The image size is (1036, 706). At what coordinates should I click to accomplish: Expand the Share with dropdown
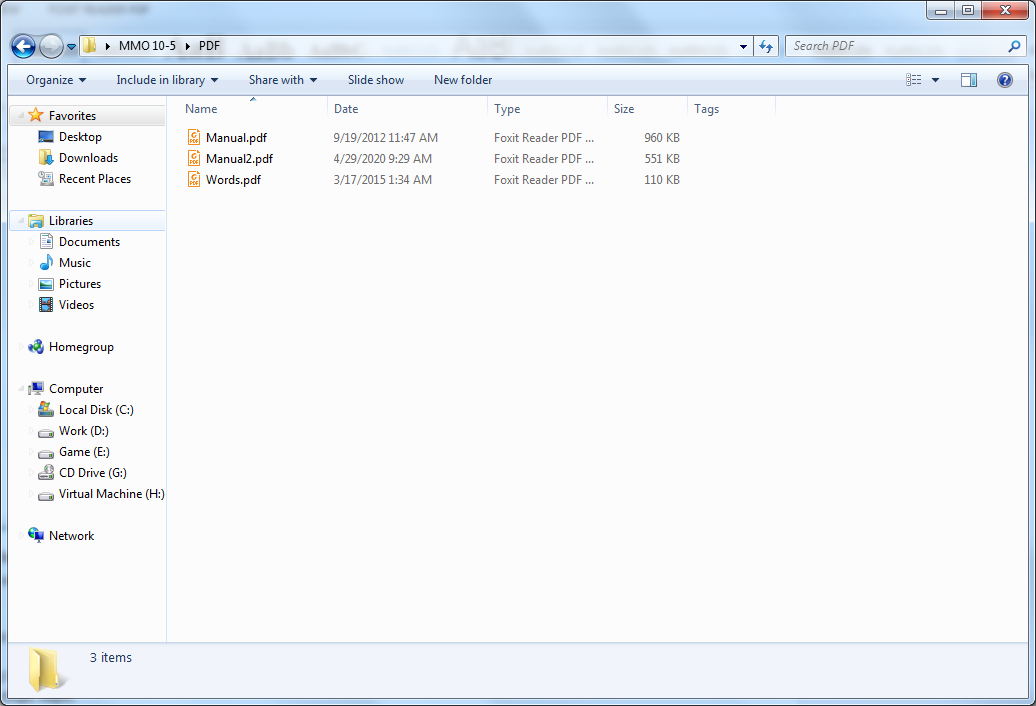(x=282, y=80)
